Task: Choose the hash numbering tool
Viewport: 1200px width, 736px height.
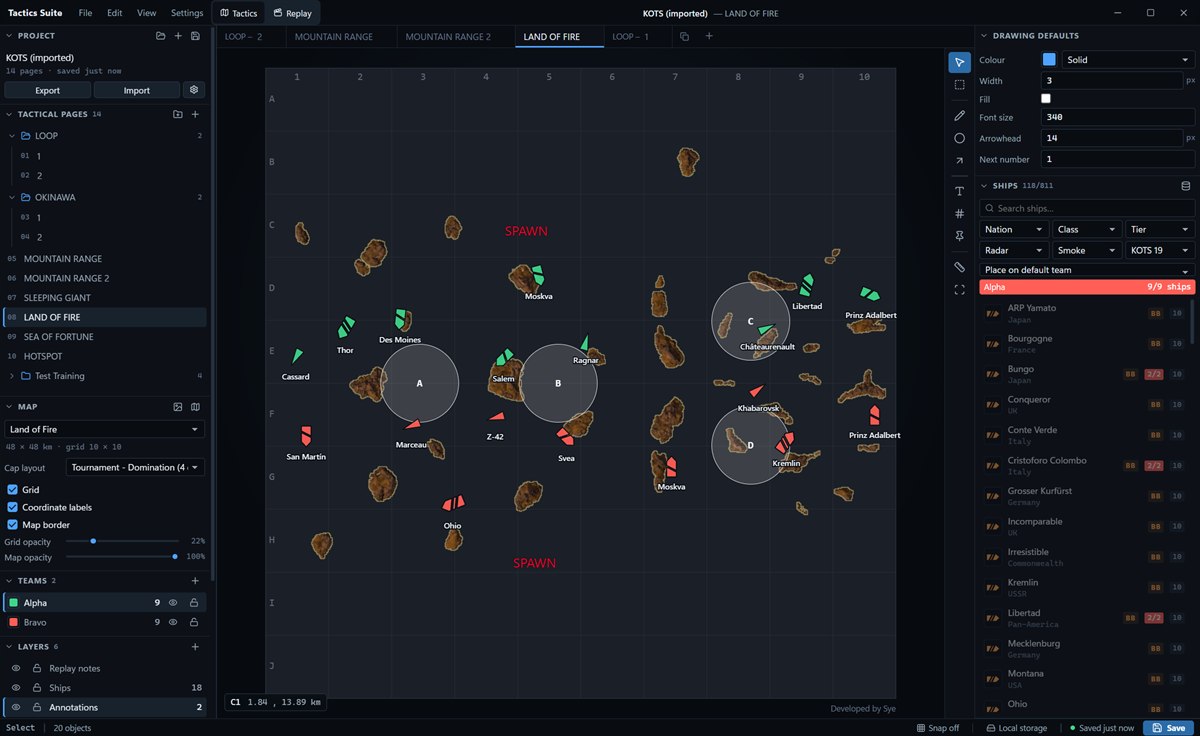Action: click(x=959, y=213)
